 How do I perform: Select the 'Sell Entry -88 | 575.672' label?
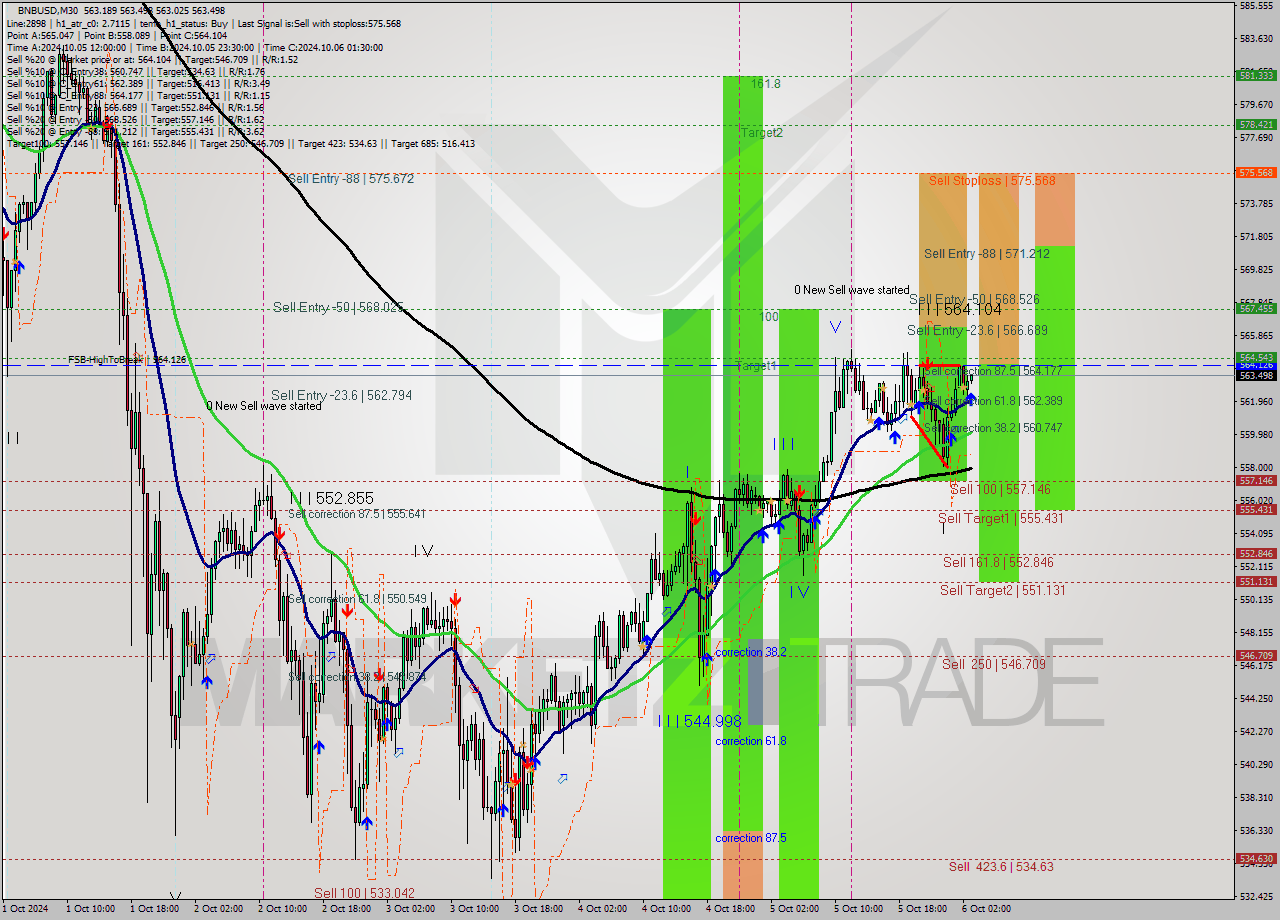[350, 178]
